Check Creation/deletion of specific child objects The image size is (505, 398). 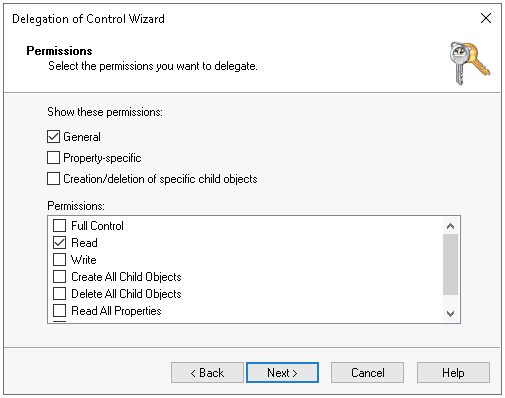pyautogui.click(x=53, y=179)
